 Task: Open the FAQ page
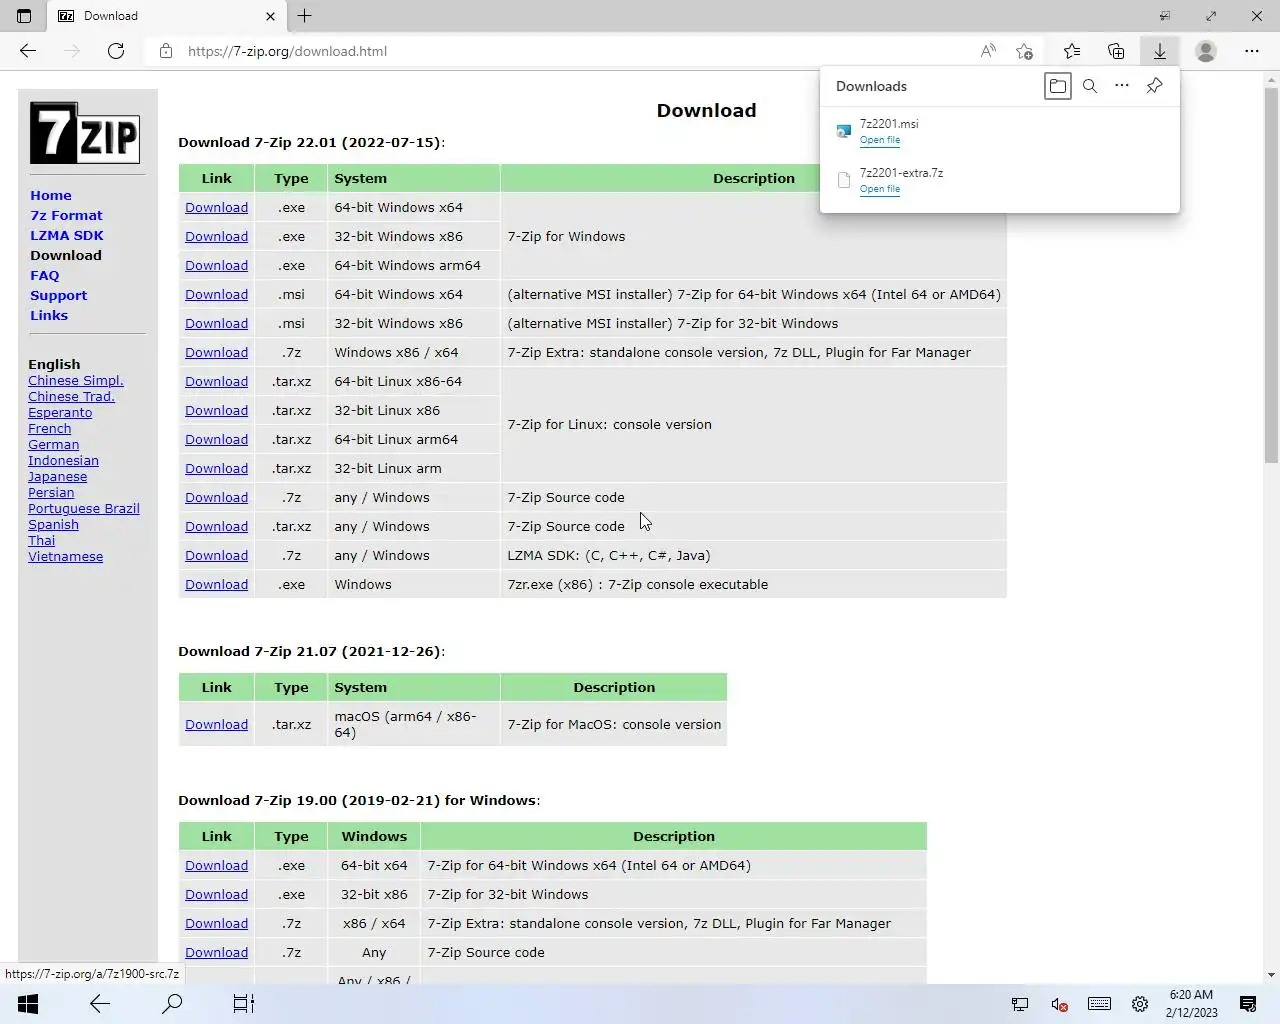tap(45, 275)
